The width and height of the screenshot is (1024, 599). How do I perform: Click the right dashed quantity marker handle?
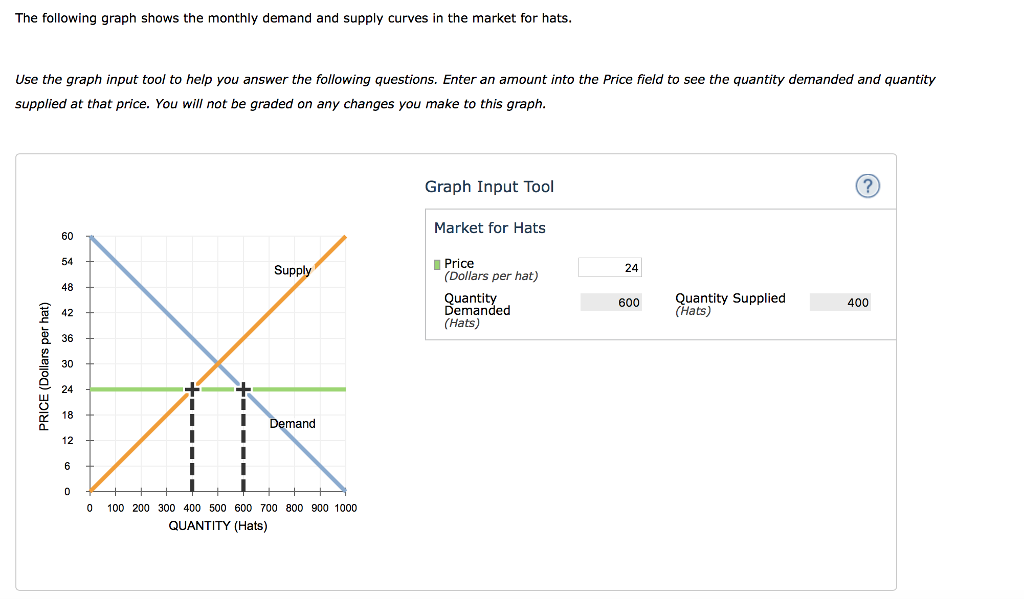pyautogui.click(x=242, y=388)
